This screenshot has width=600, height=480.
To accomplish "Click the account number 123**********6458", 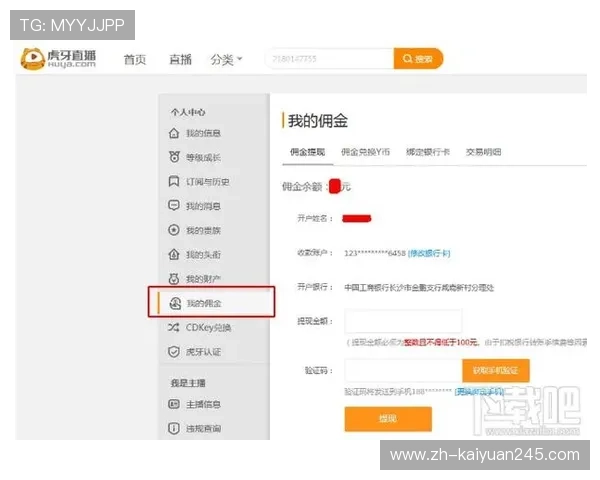I will click(x=375, y=253).
